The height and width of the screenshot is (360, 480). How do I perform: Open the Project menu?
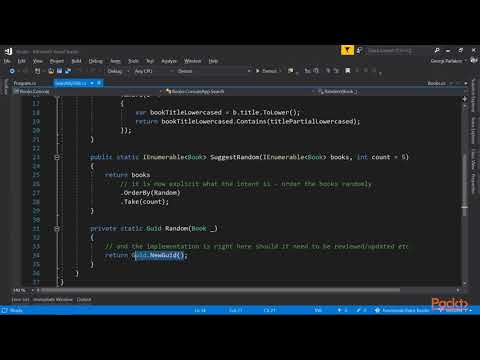[57, 61]
